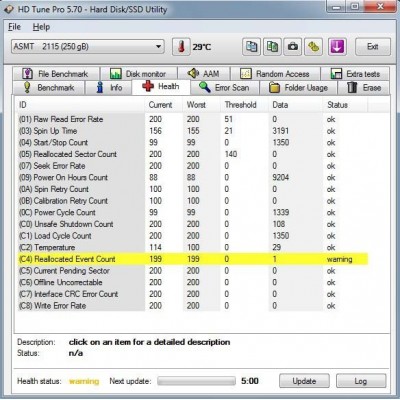Click the Exit button
This screenshot has height=400, width=400.
(372, 46)
